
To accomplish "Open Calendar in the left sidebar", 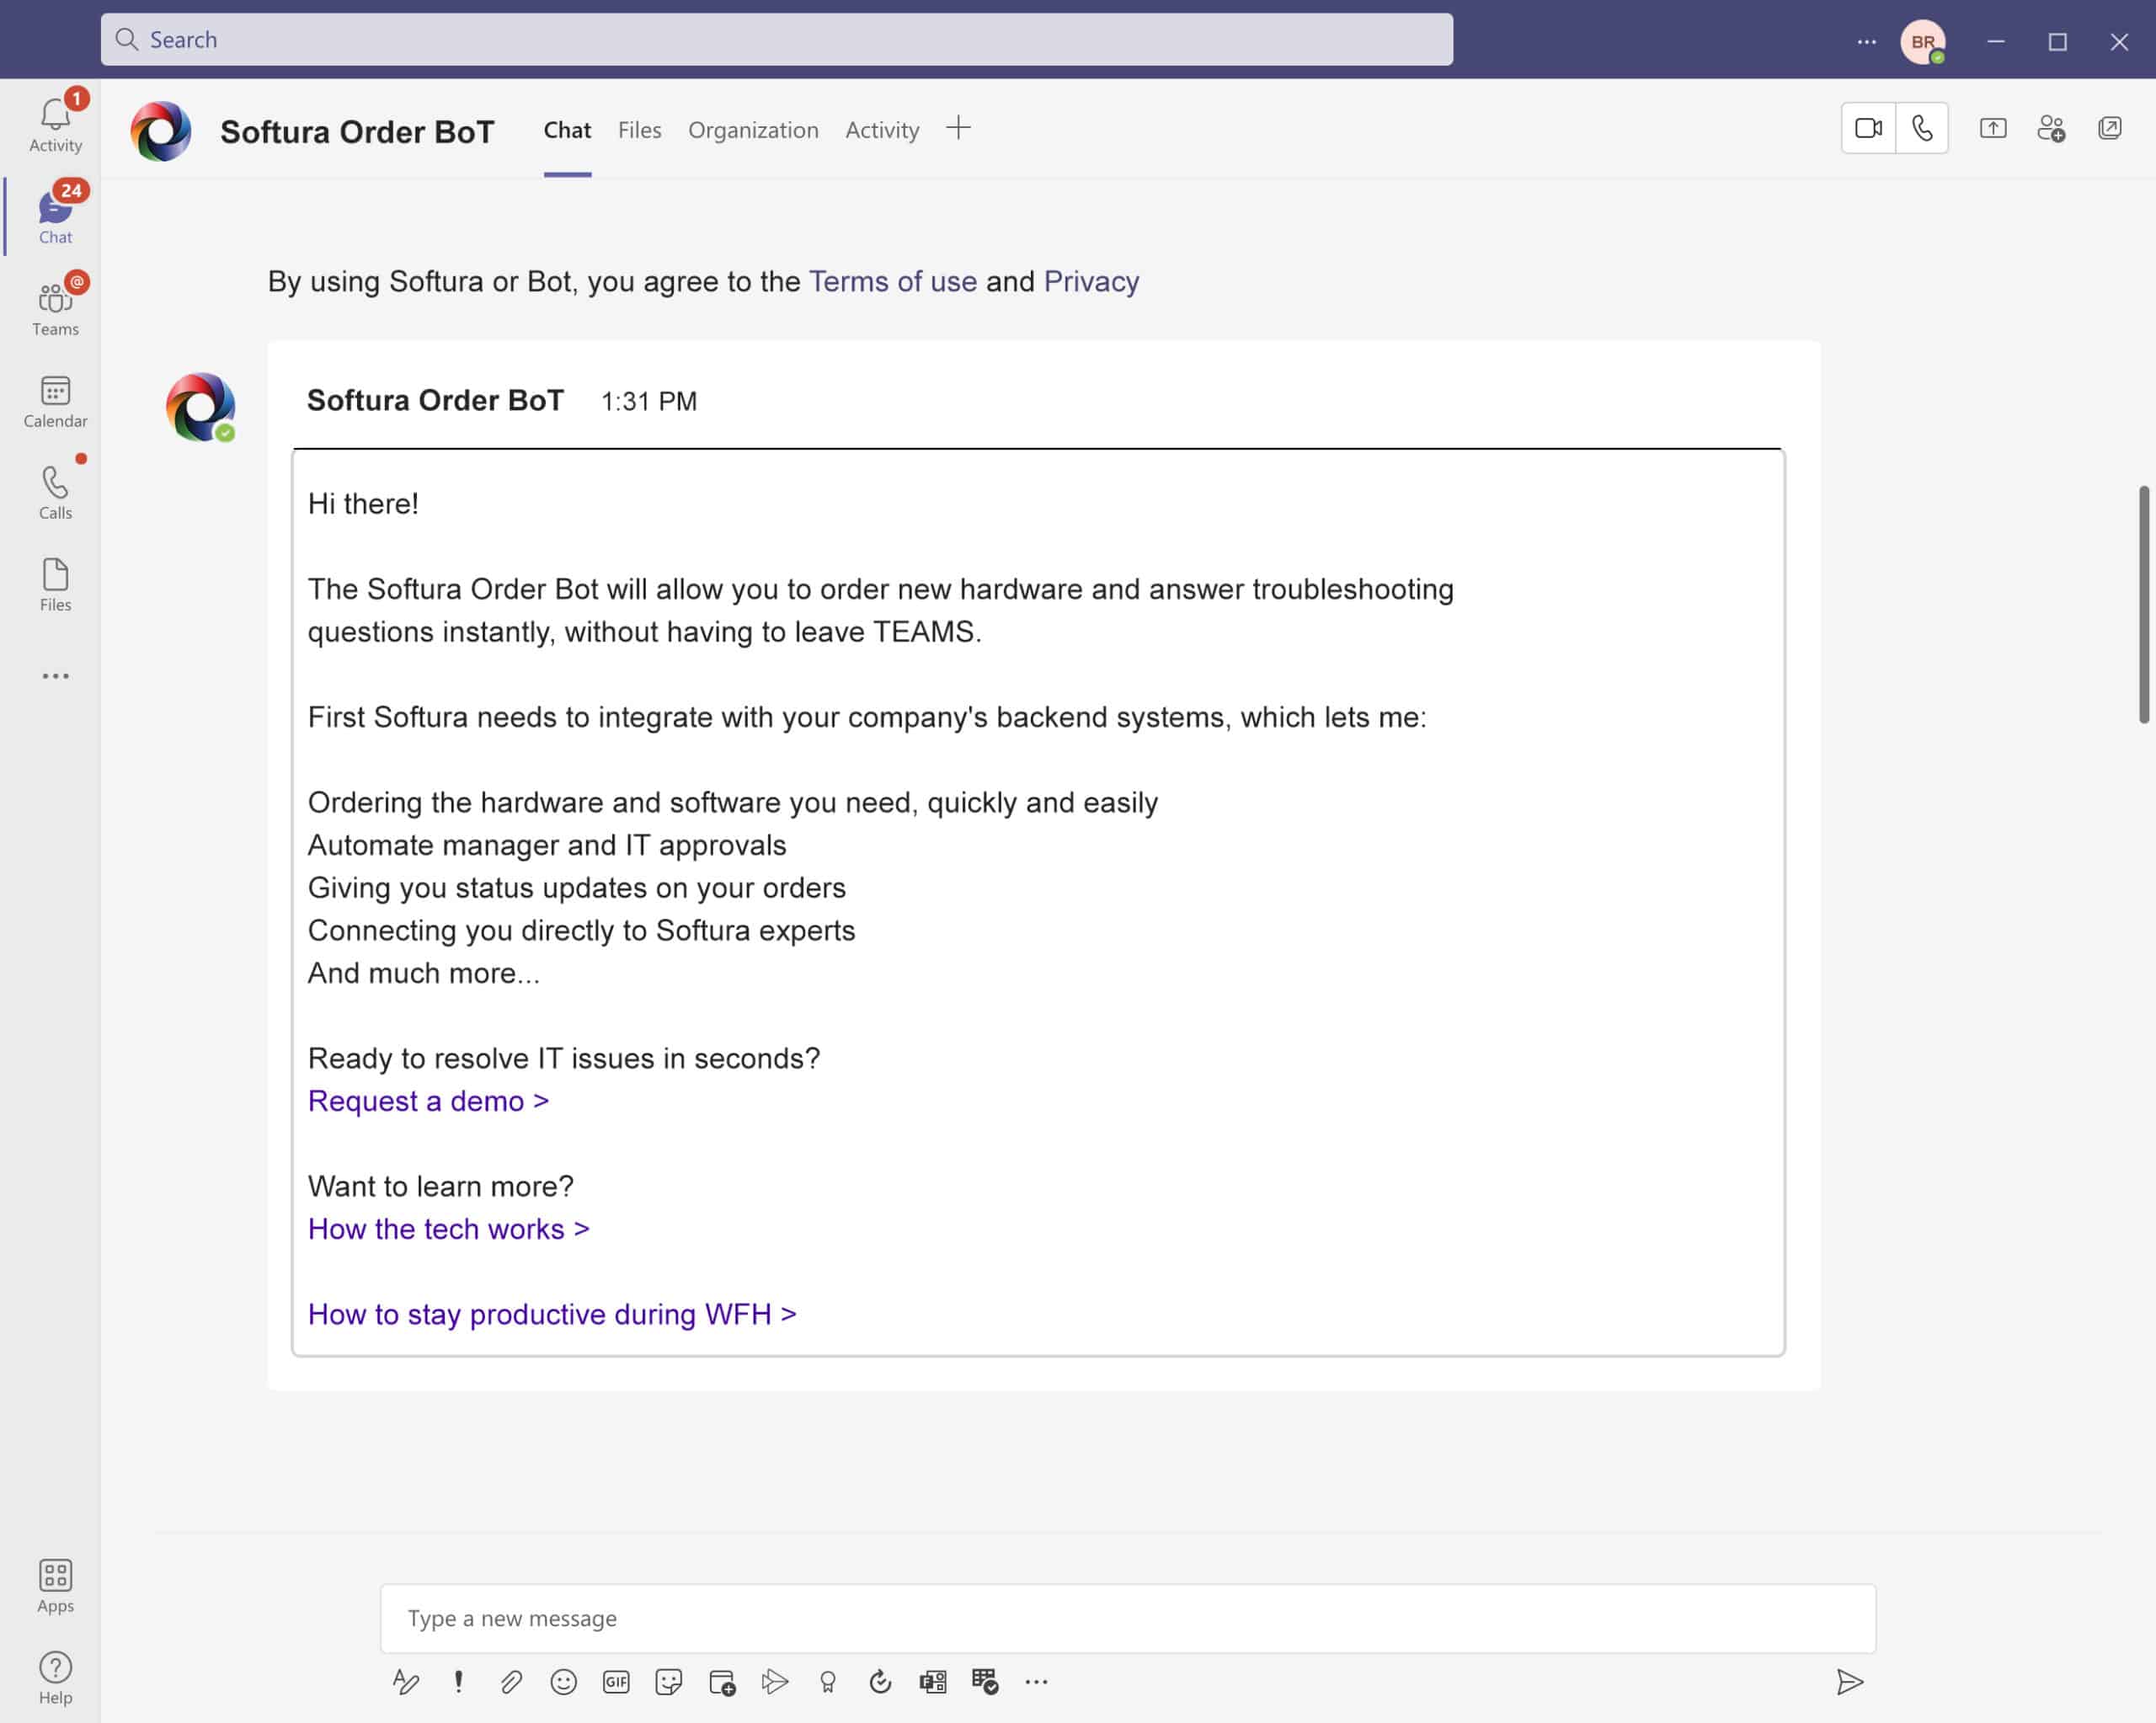I will pyautogui.click(x=55, y=400).
